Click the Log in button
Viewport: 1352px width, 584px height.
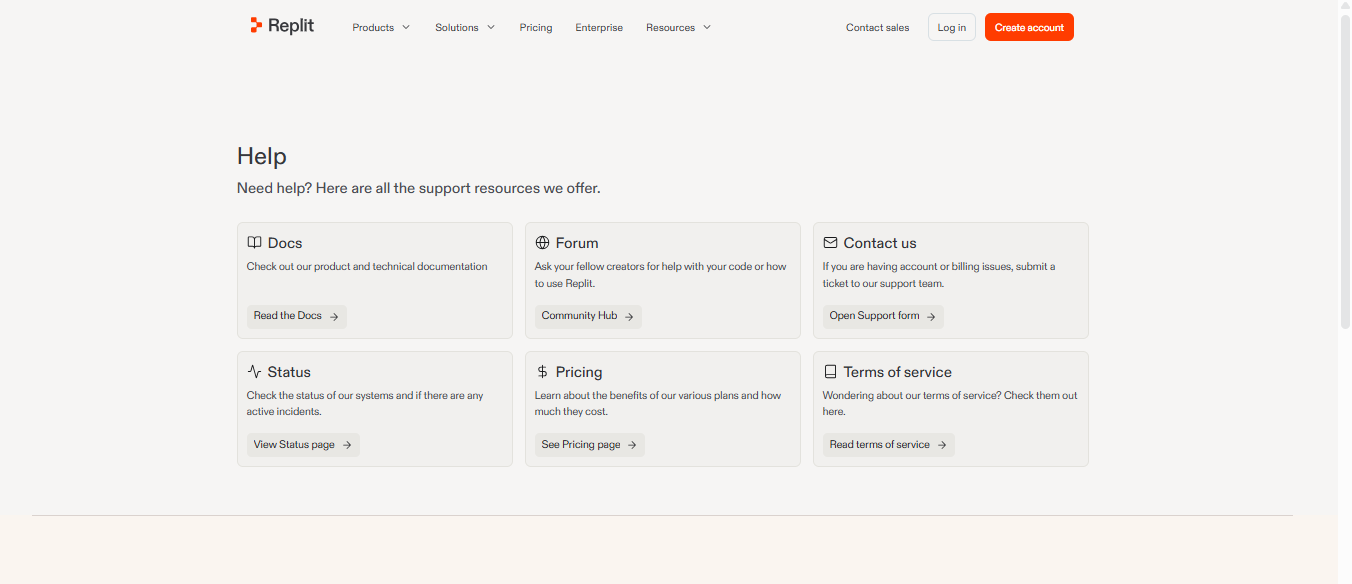(x=952, y=27)
